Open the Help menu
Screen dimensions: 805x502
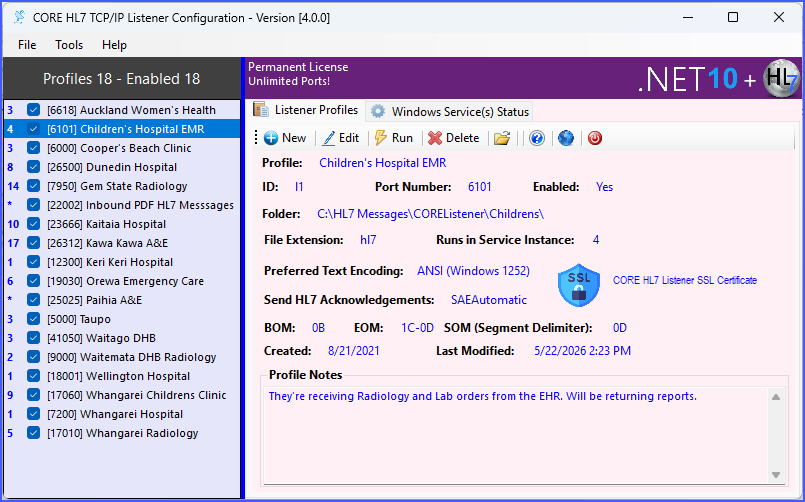click(114, 45)
